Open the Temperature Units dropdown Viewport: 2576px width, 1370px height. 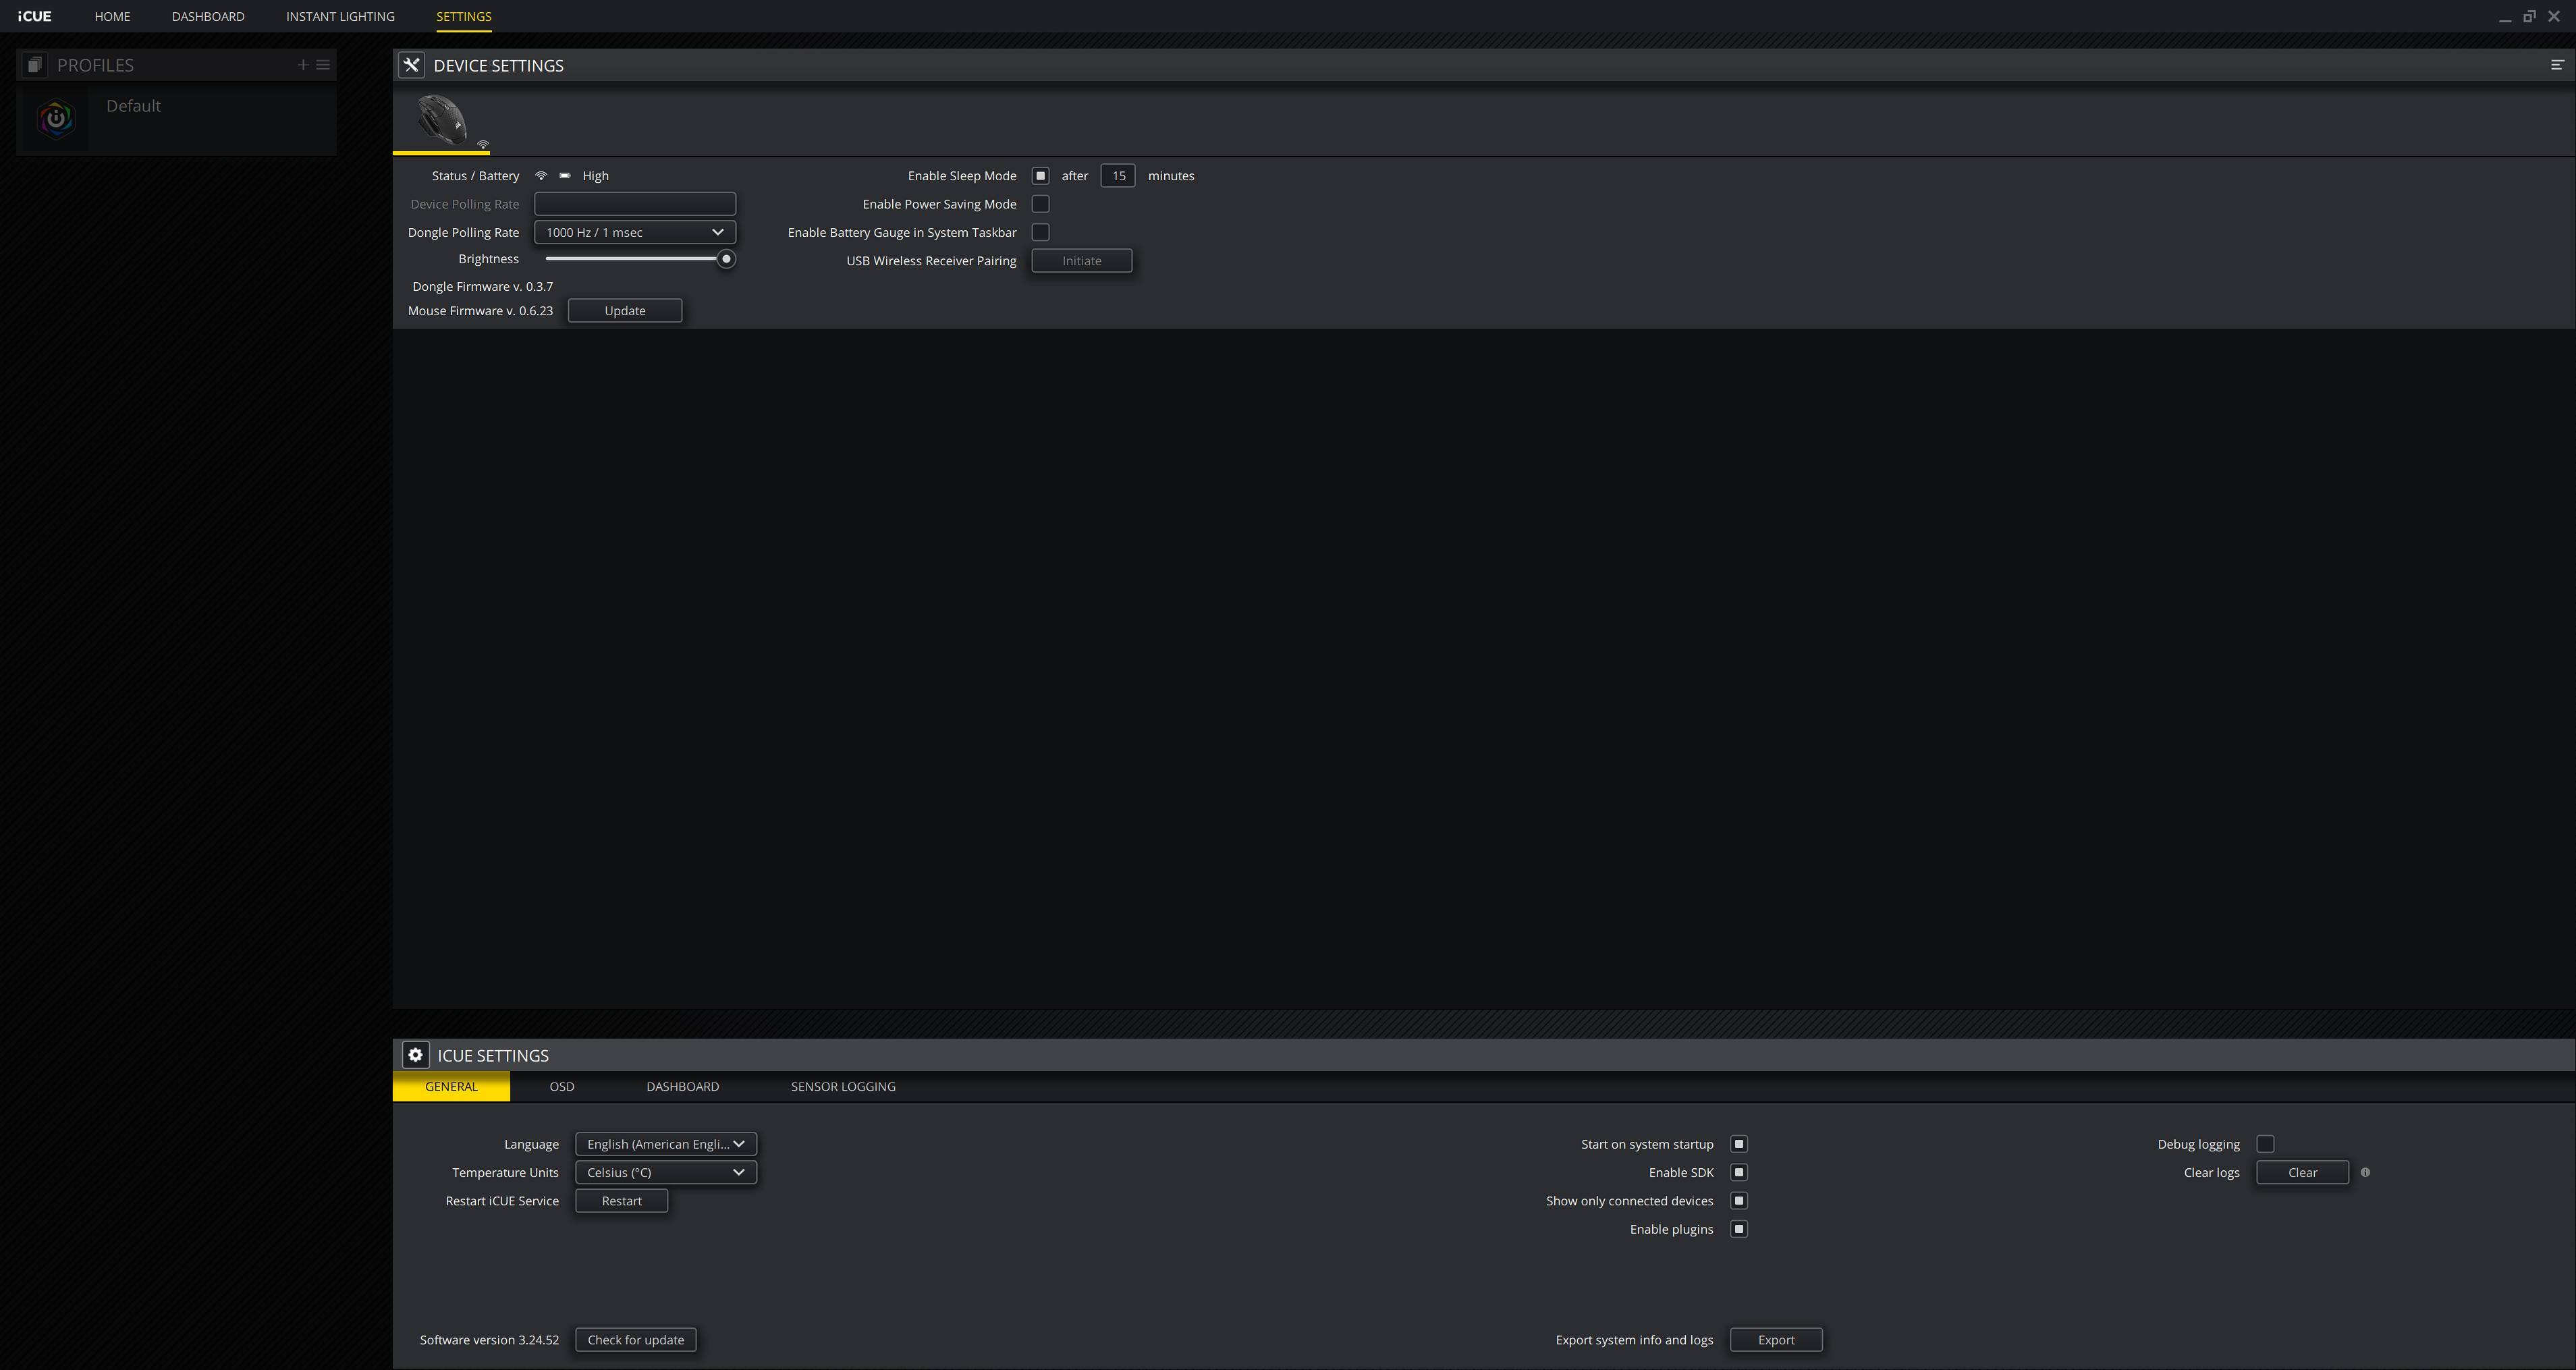pyautogui.click(x=665, y=1172)
